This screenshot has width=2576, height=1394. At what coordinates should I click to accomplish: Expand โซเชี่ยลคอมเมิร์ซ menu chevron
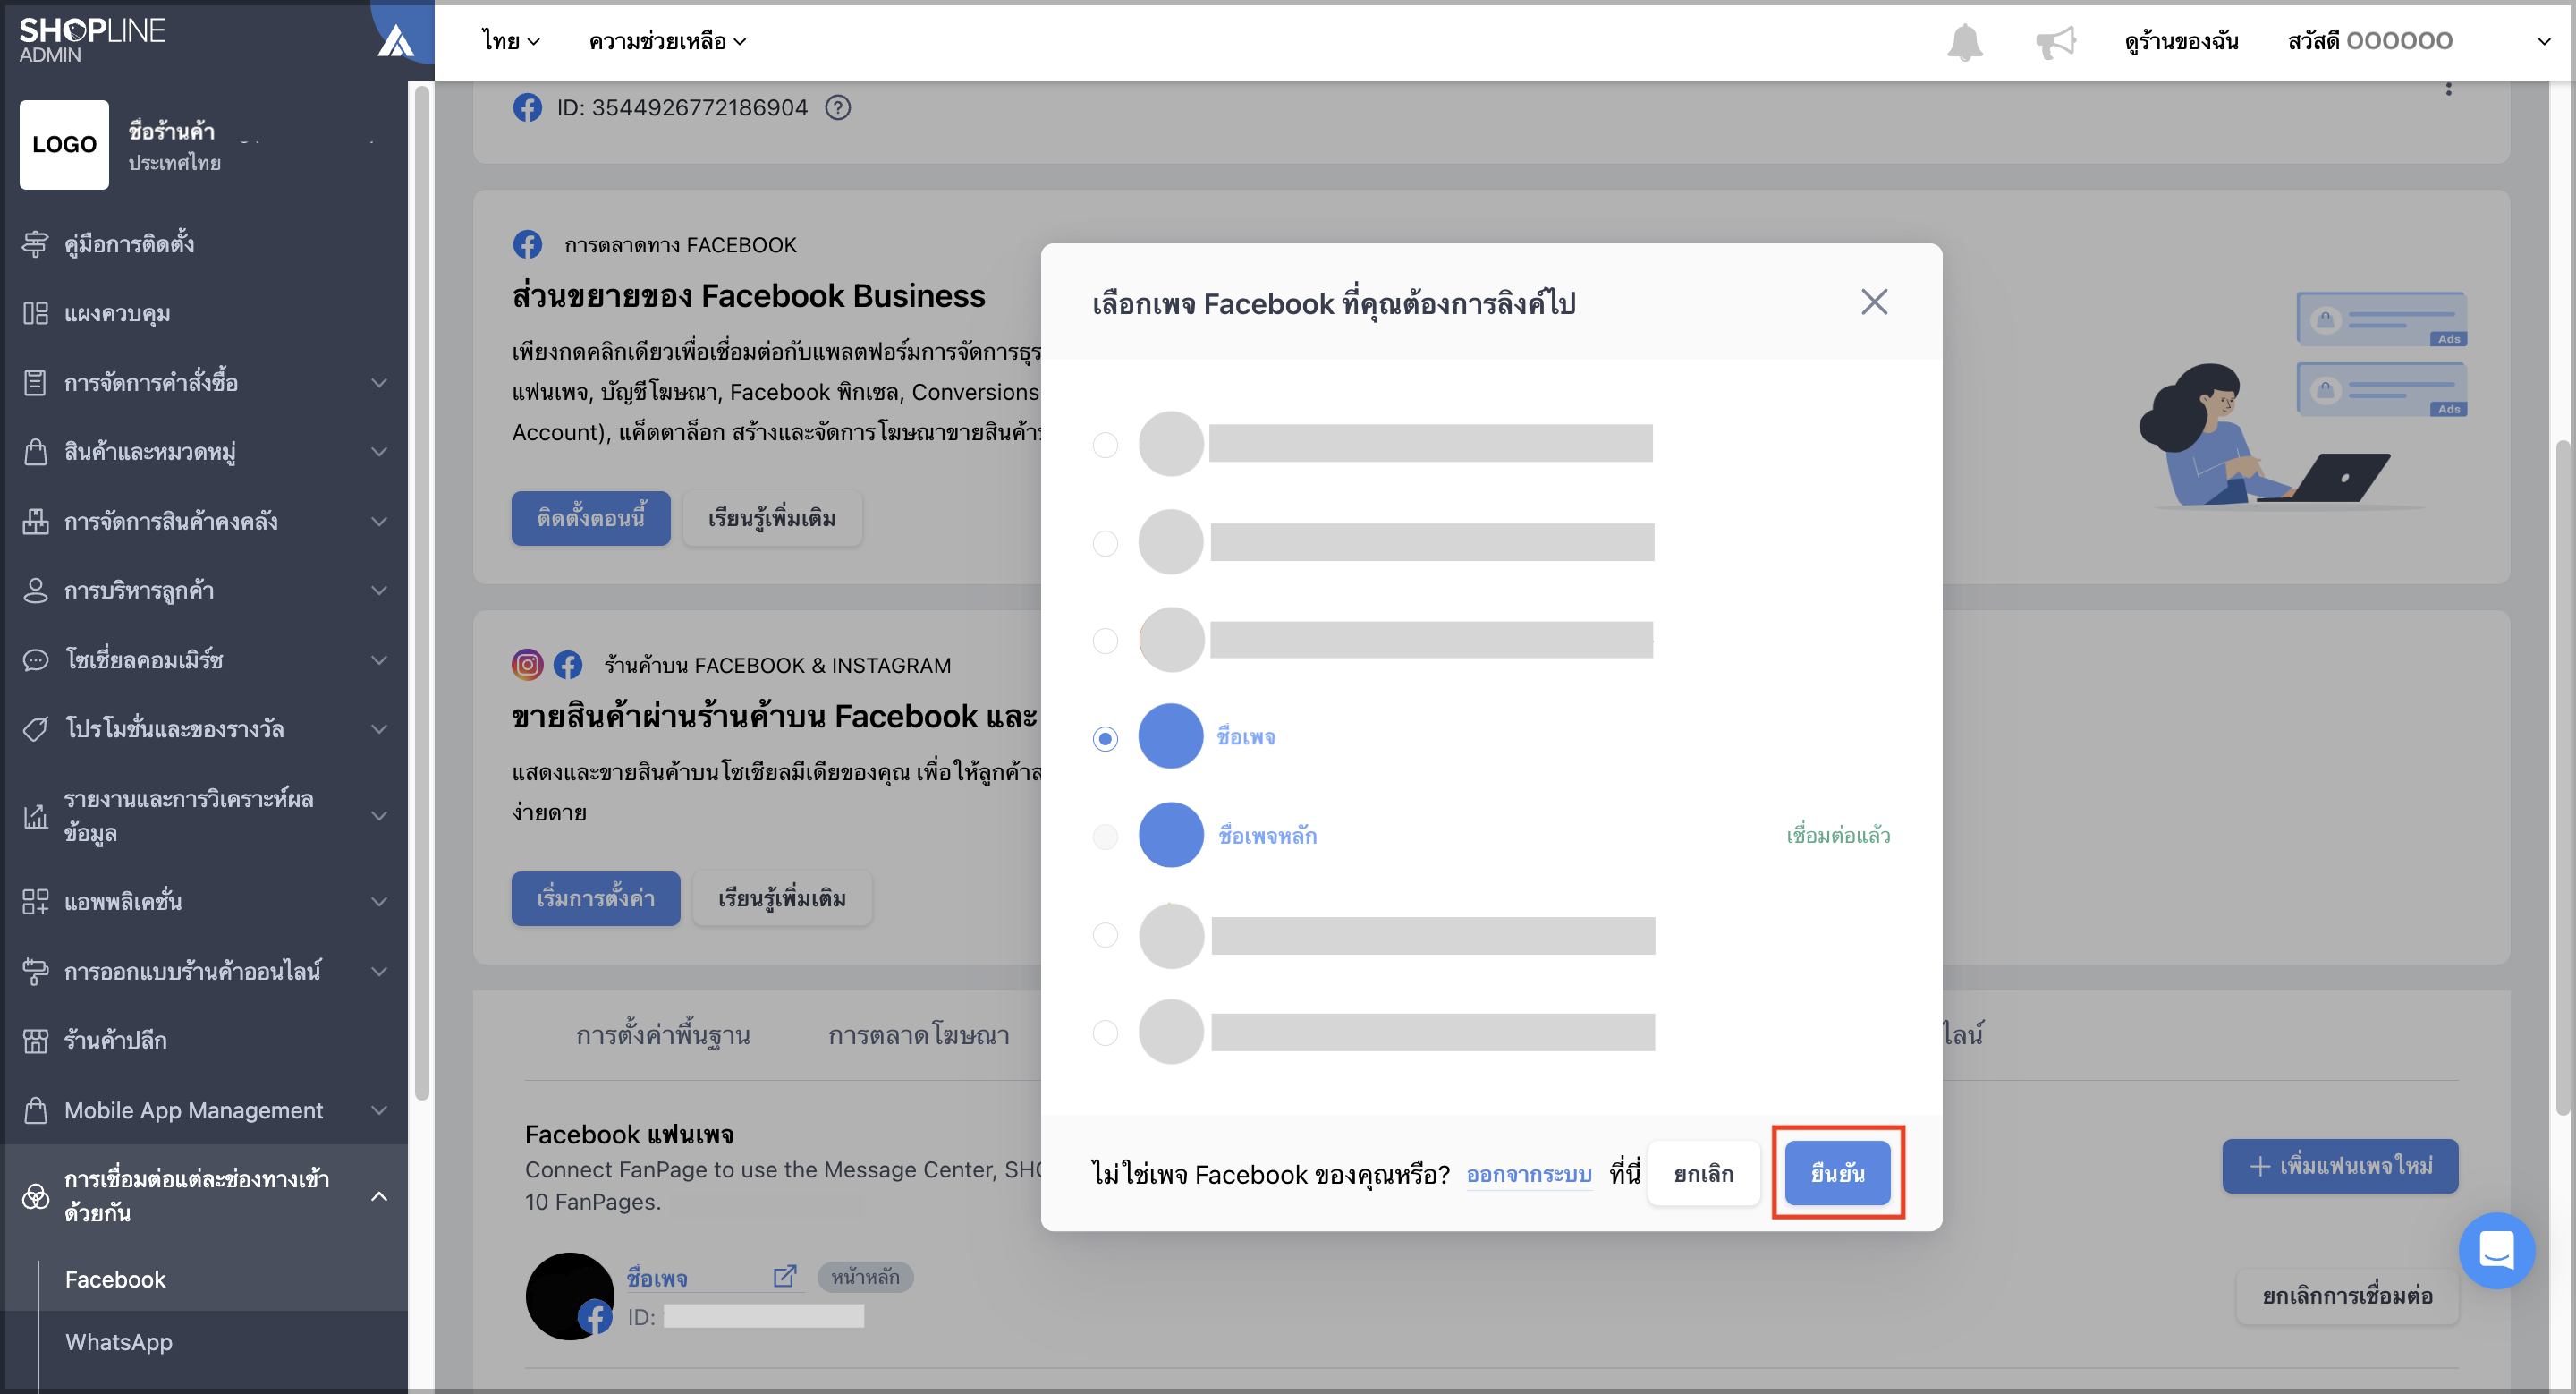point(379,660)
